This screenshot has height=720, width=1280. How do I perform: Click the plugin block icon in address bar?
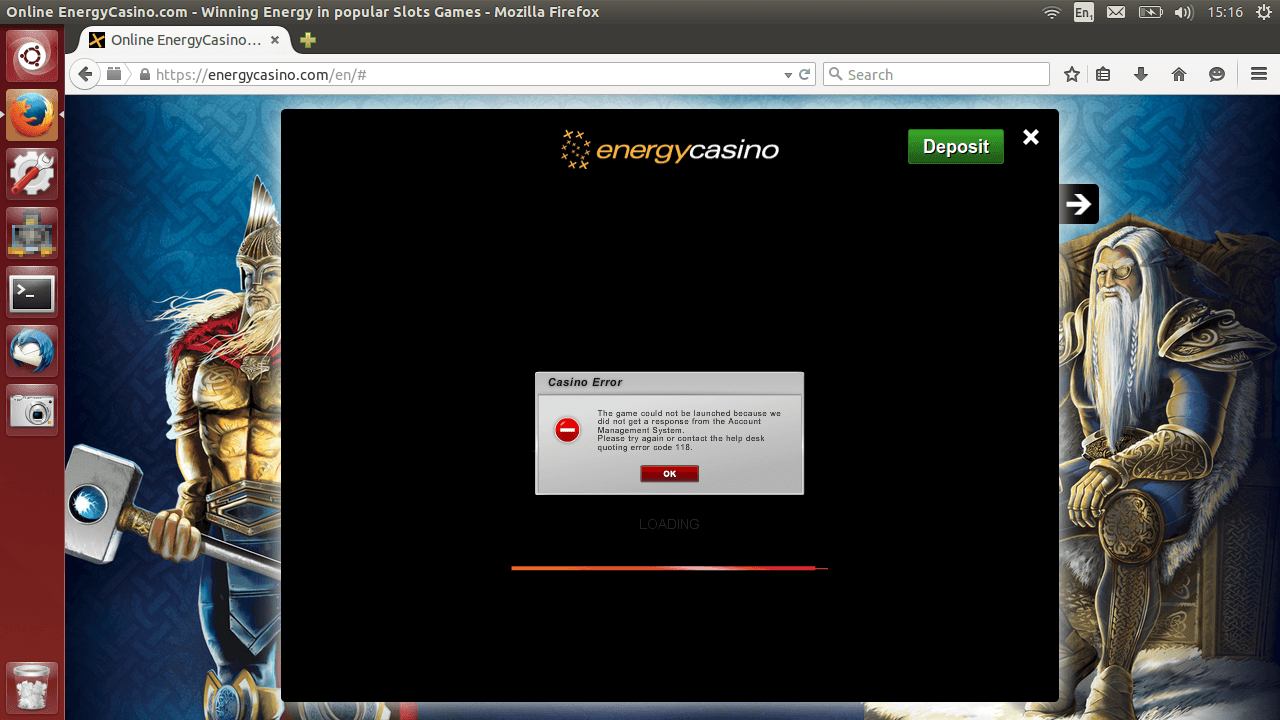pyautogui.click(x=114, y=74)
